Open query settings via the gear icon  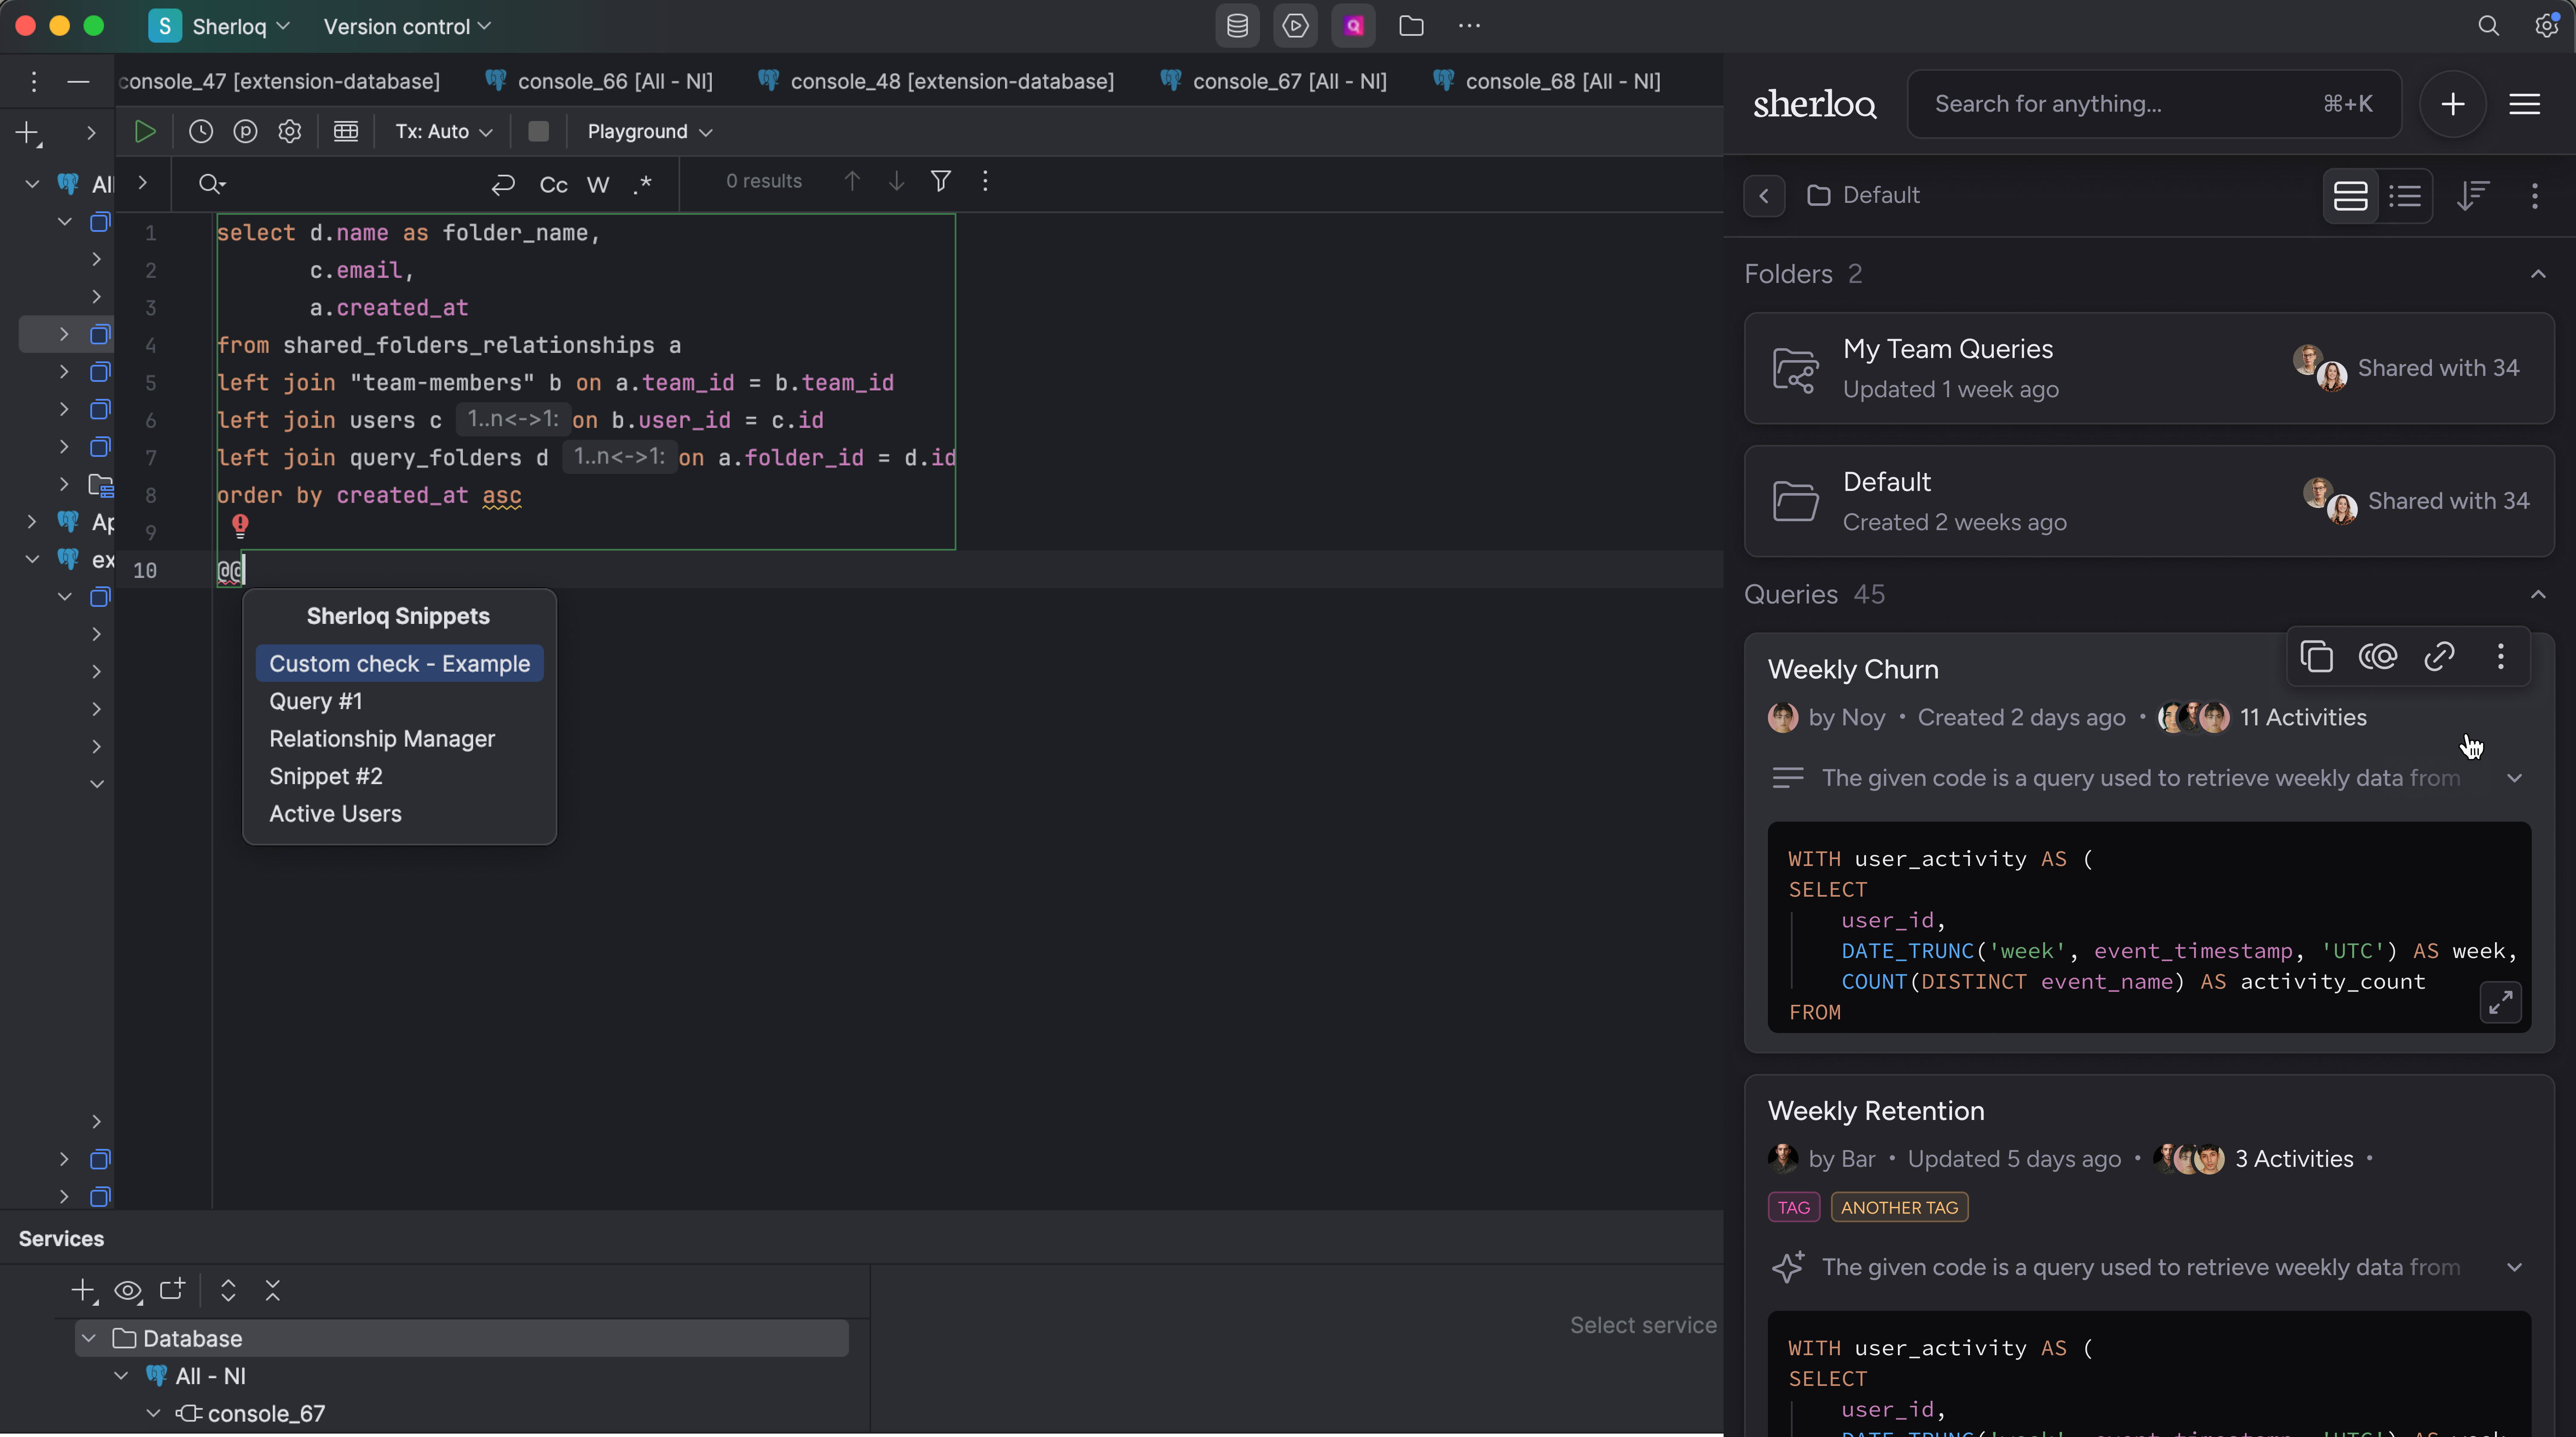click(x=289, y=131)
